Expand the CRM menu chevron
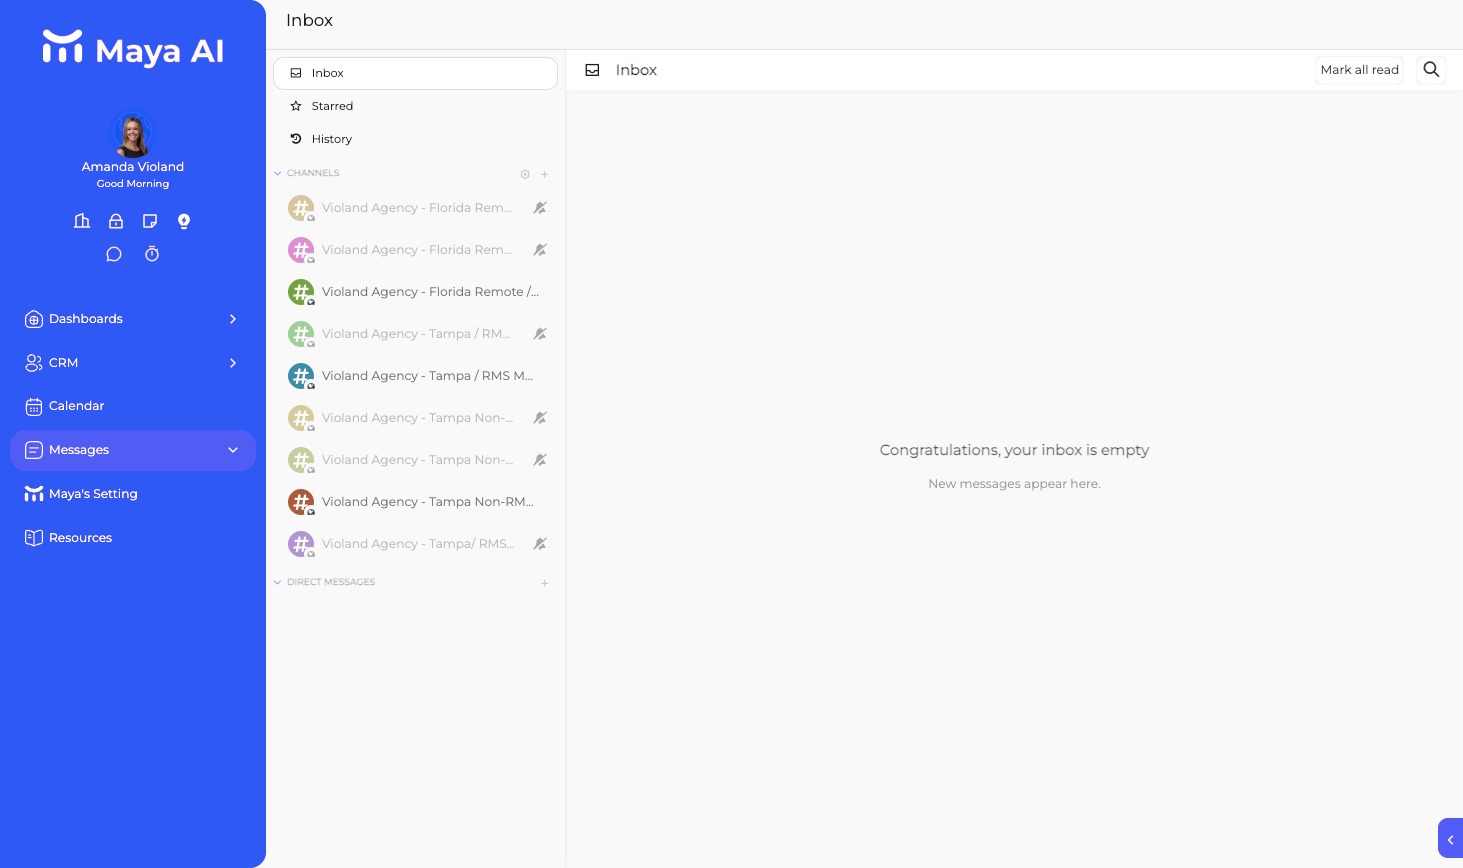Screen dimensions: 1463x868 click(233, 363)
